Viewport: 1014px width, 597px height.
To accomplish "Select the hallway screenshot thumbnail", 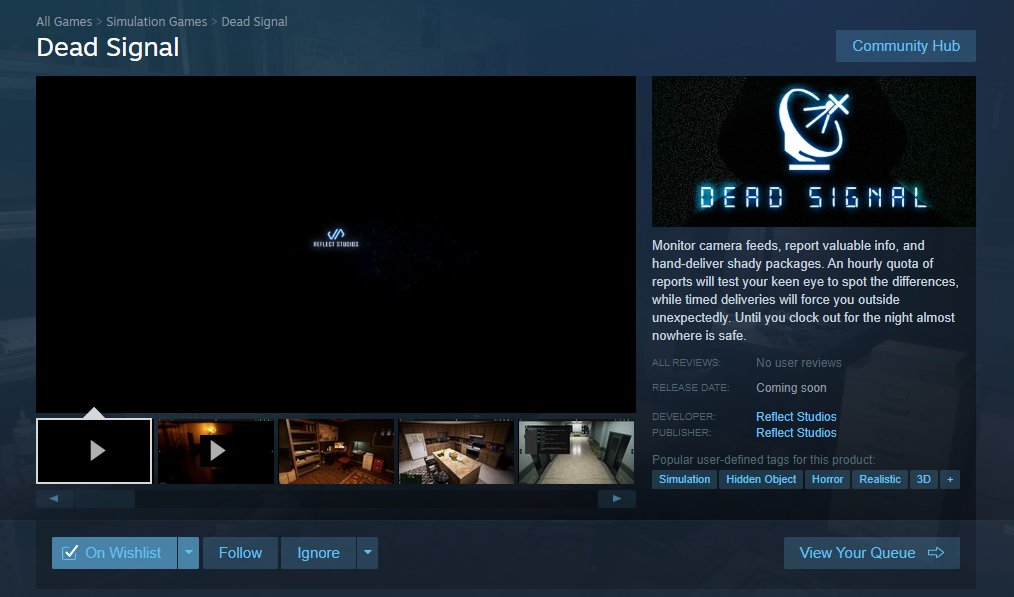I will pos(576,451).
